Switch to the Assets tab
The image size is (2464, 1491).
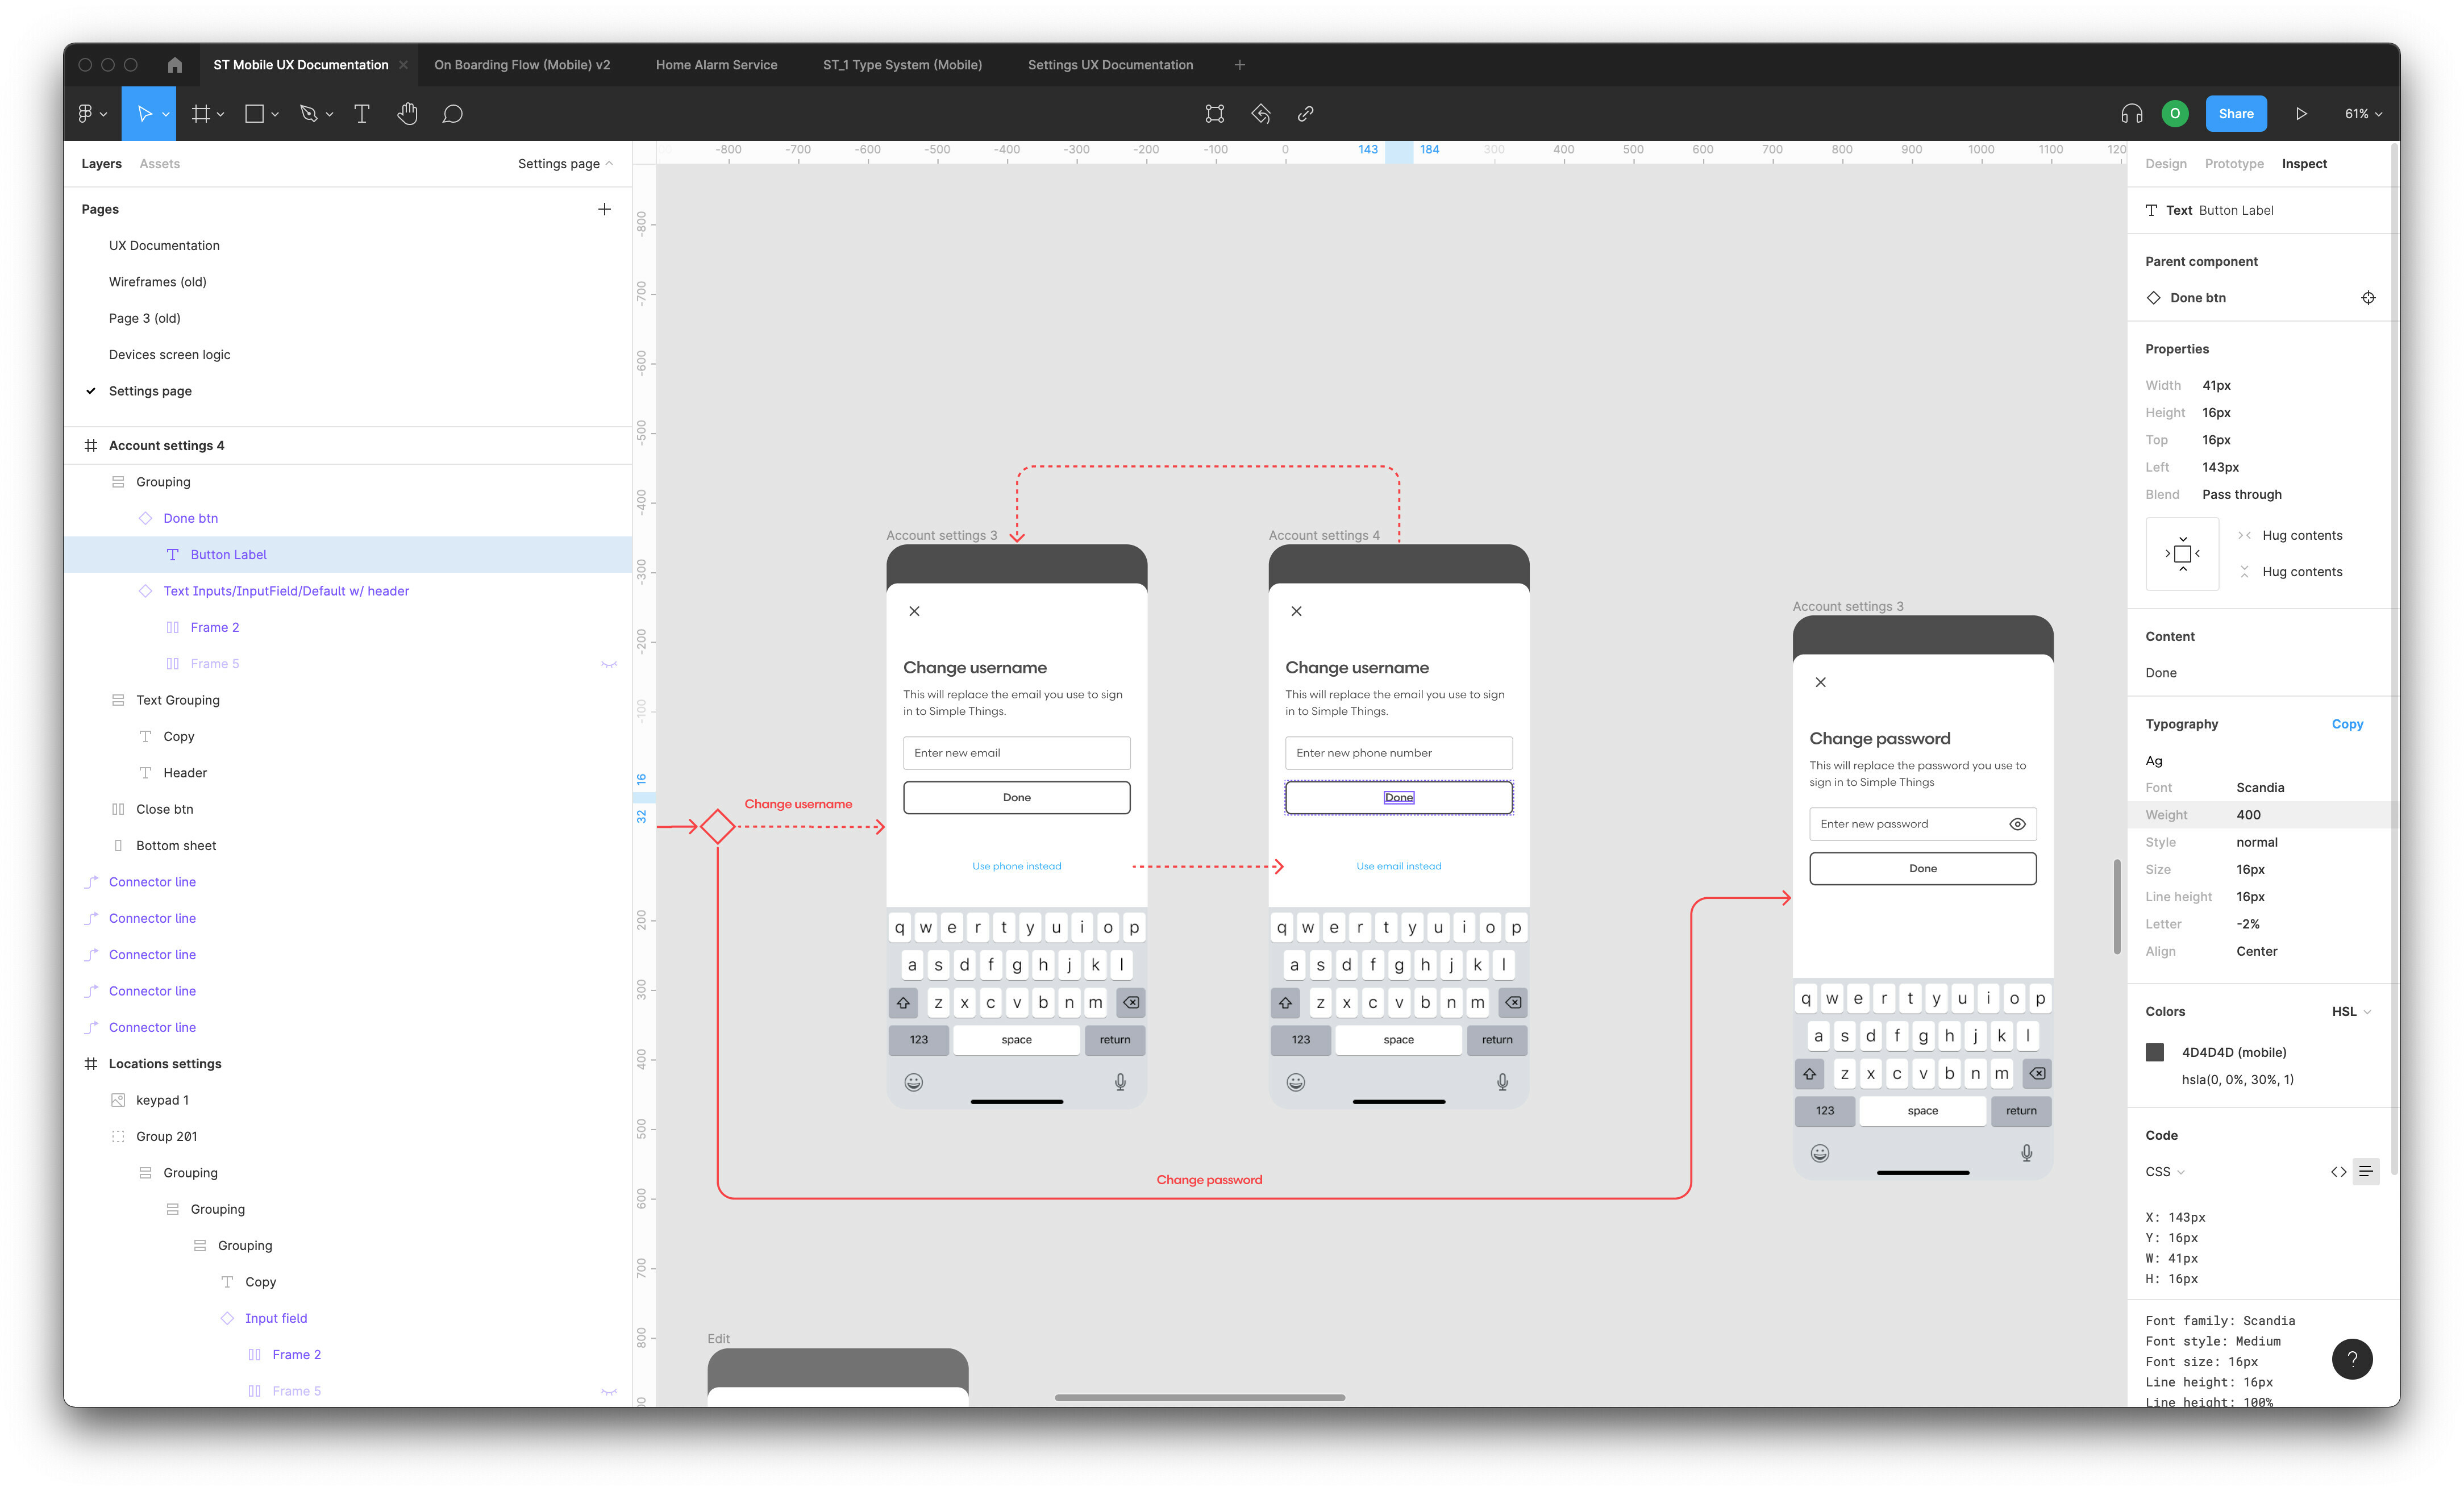pyautogui.click(x=160, y=164)
